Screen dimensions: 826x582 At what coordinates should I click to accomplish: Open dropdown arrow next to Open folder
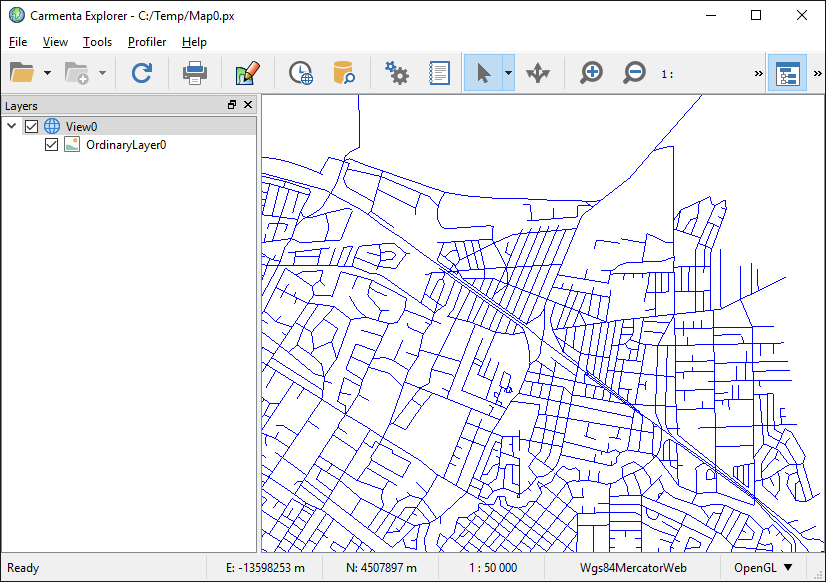pos(47,74)
